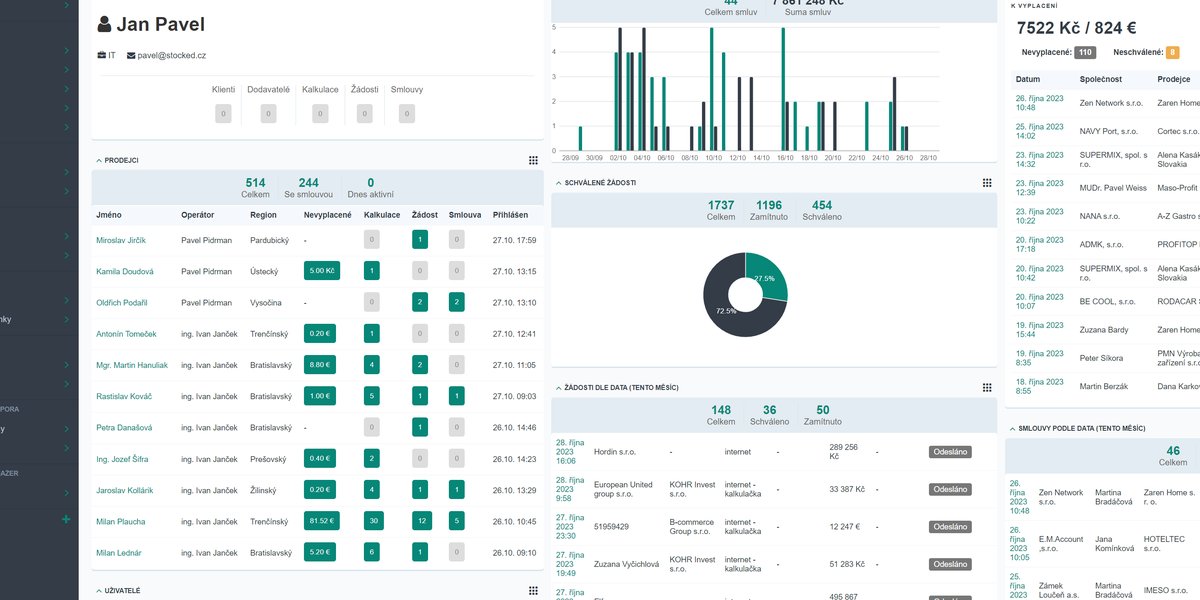
Task: Click the user icon beside Jan Pavel
Action: [105, 25]
